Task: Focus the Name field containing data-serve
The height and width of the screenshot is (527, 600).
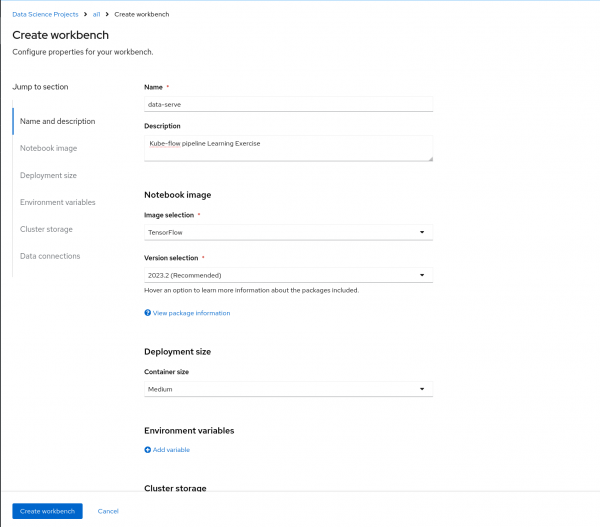Action: point(288,104)
